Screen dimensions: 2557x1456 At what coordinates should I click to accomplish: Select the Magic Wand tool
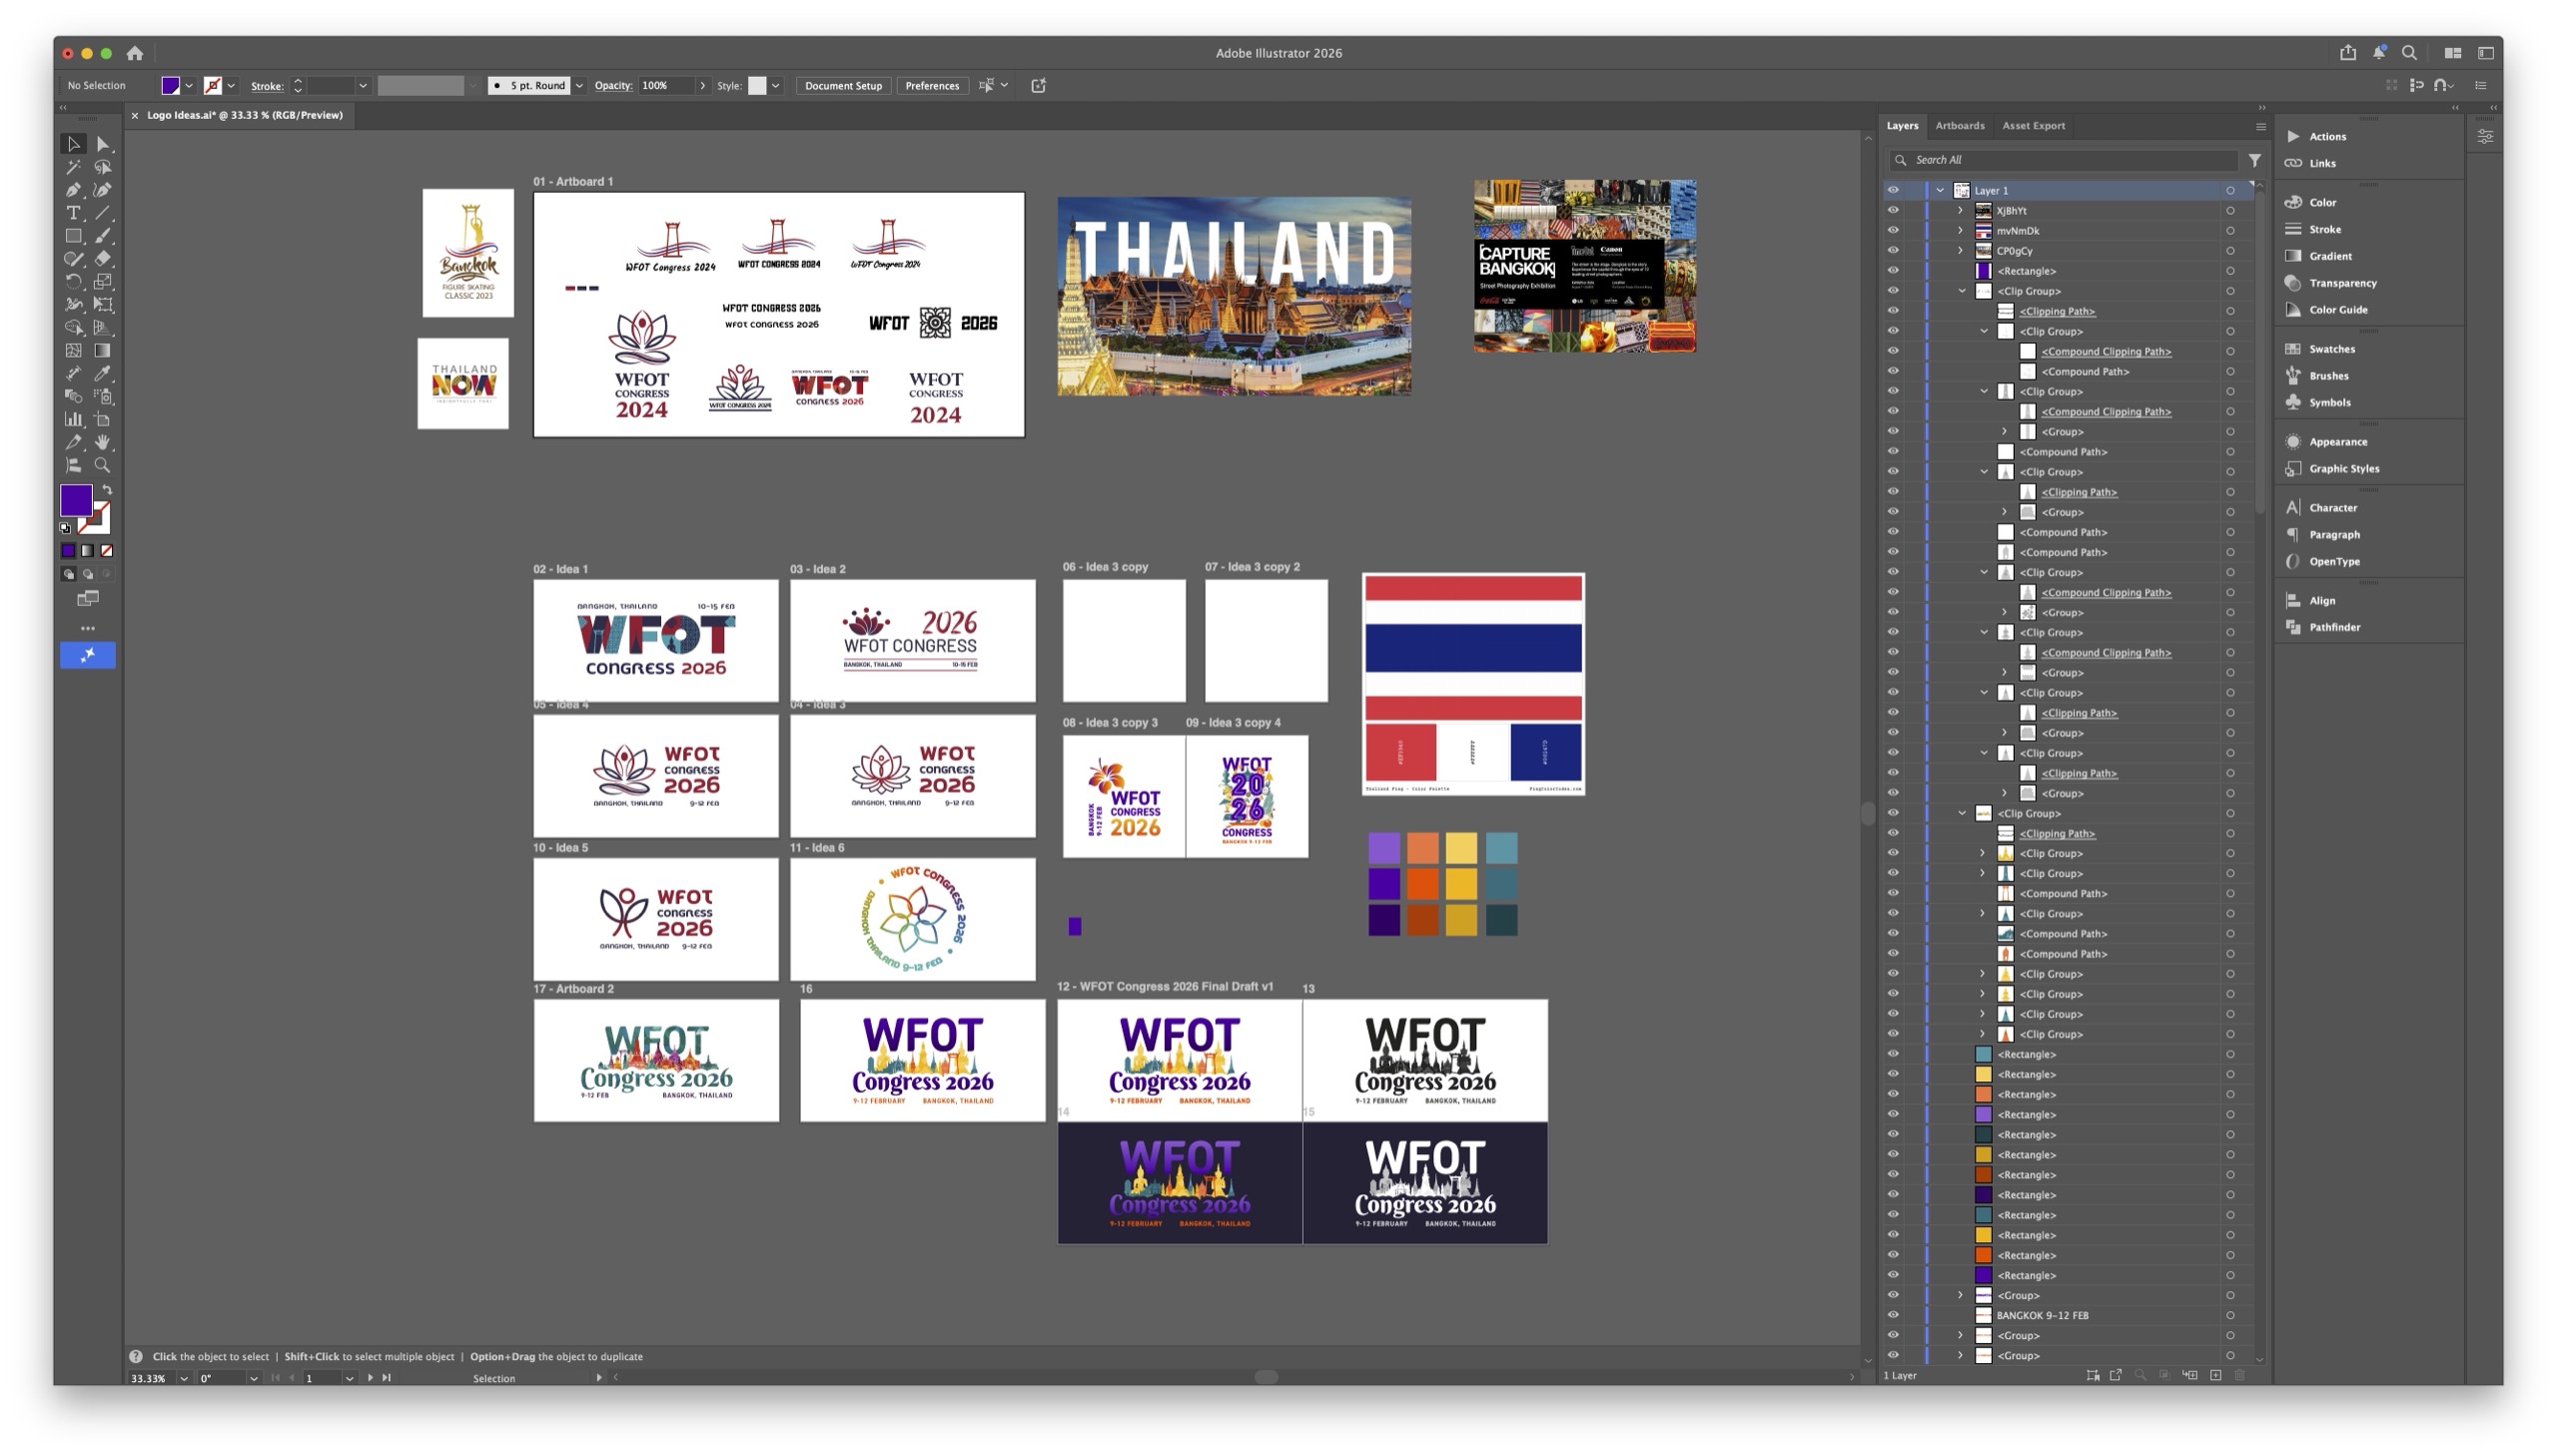73,167
